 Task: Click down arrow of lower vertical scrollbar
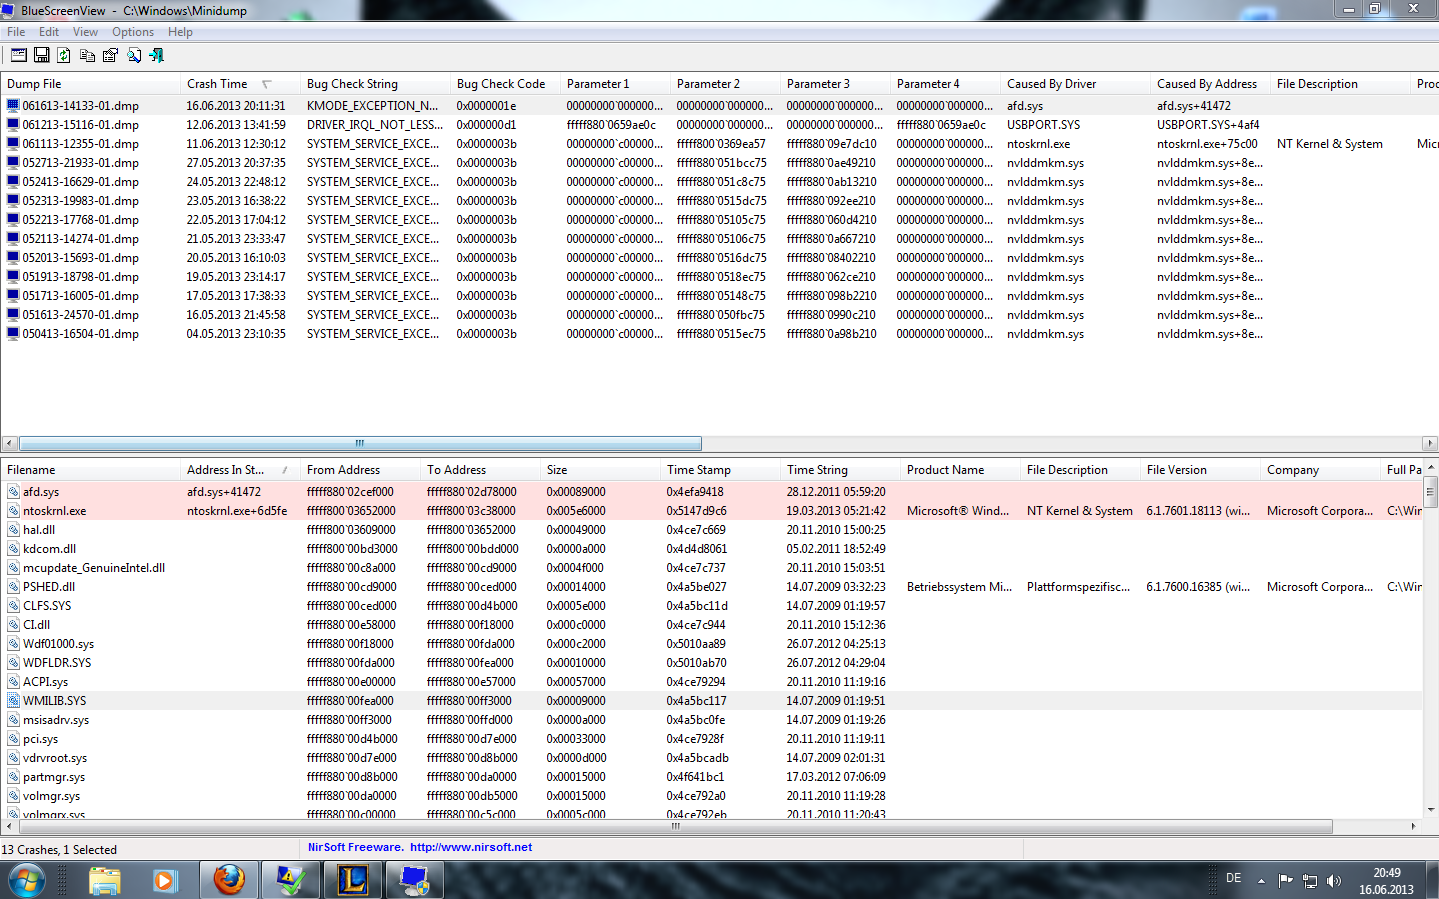pos(1430,810)
